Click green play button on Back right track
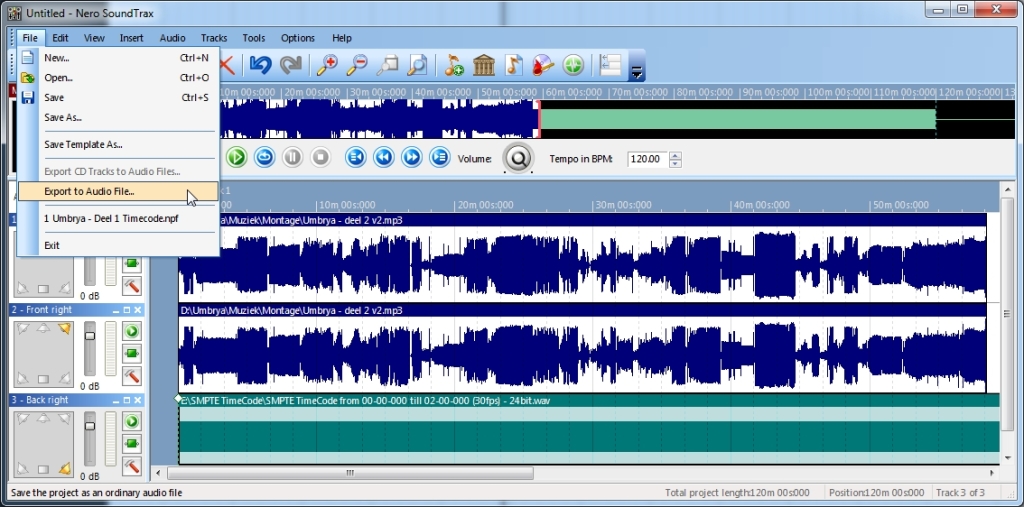The image size is (1024, 507). click(x=132, y=421)
